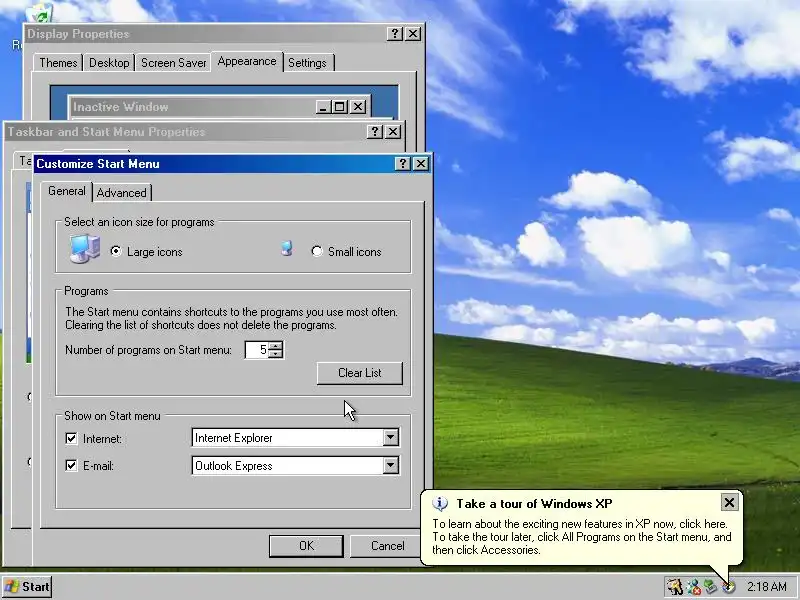Image resolution: width=800 pixels, height=600 pixels.
Task: Click the Clearing the list of shortcuts description text
Action: point(201,325)
